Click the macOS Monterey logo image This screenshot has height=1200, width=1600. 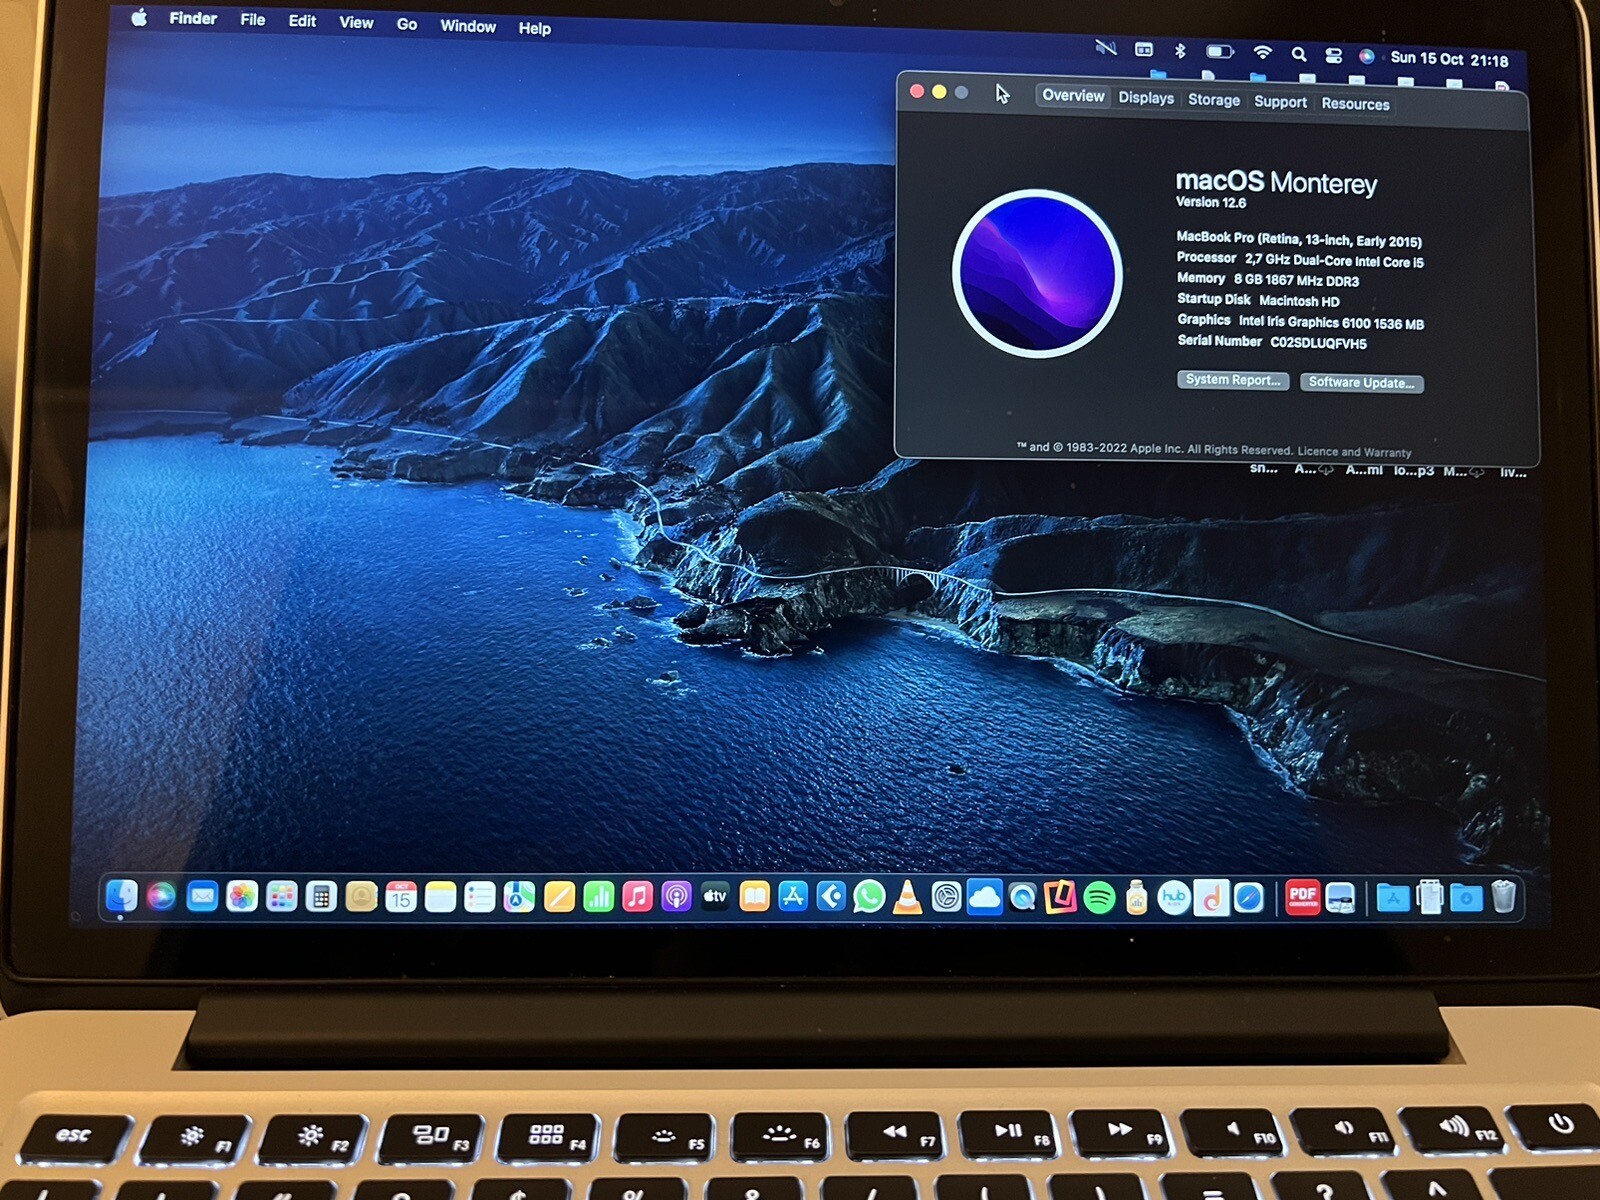point(1037,273)
